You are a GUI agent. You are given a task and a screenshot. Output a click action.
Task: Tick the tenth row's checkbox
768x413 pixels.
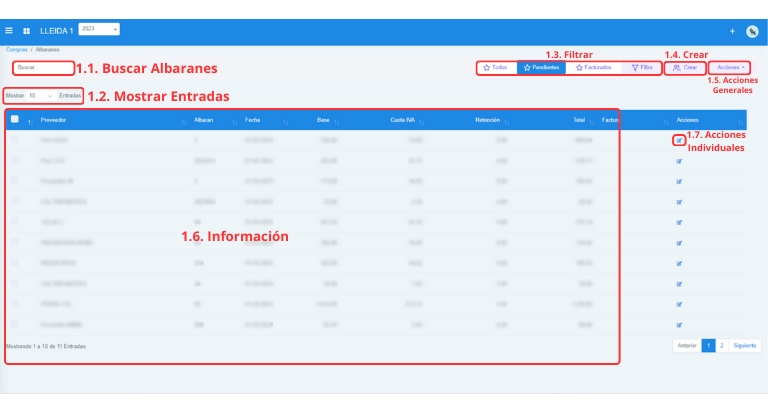click(15, 324)
